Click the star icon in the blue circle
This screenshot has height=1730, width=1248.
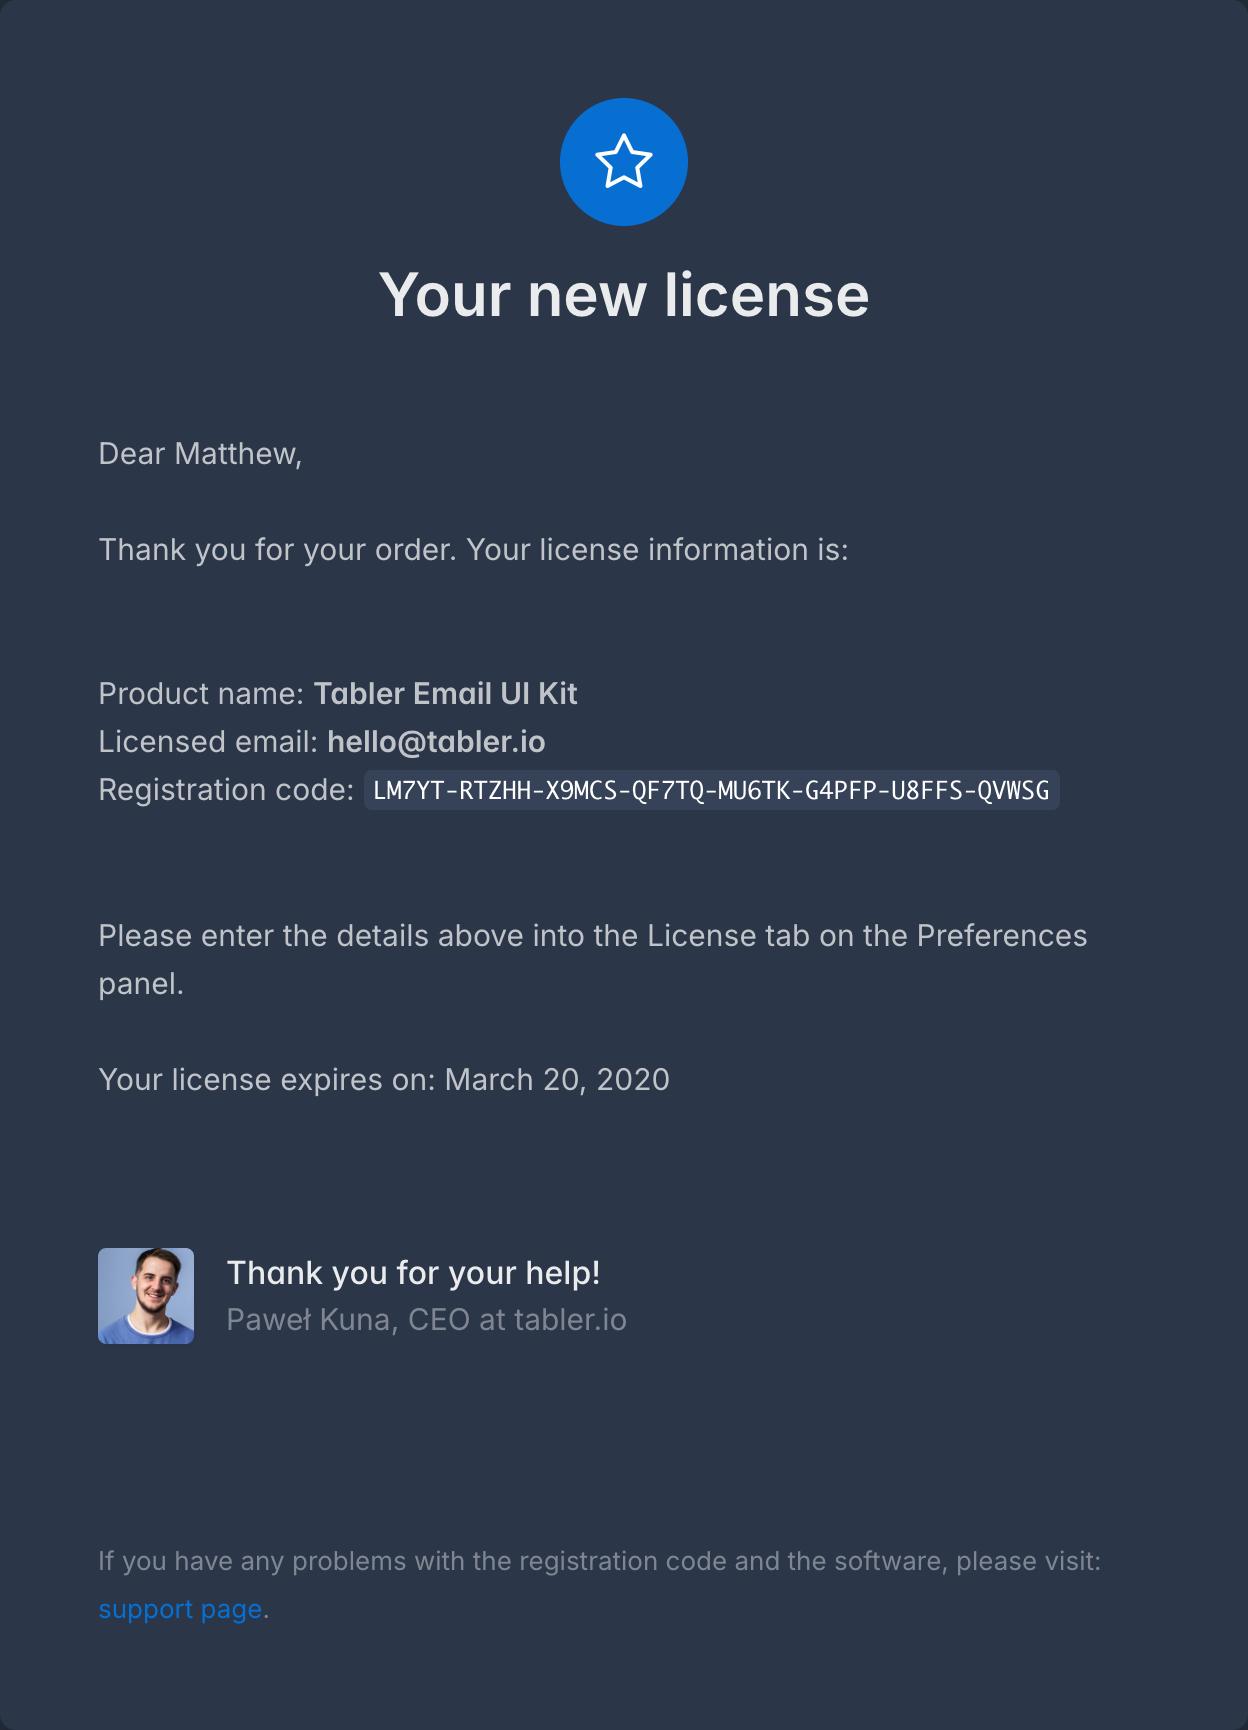623,162
